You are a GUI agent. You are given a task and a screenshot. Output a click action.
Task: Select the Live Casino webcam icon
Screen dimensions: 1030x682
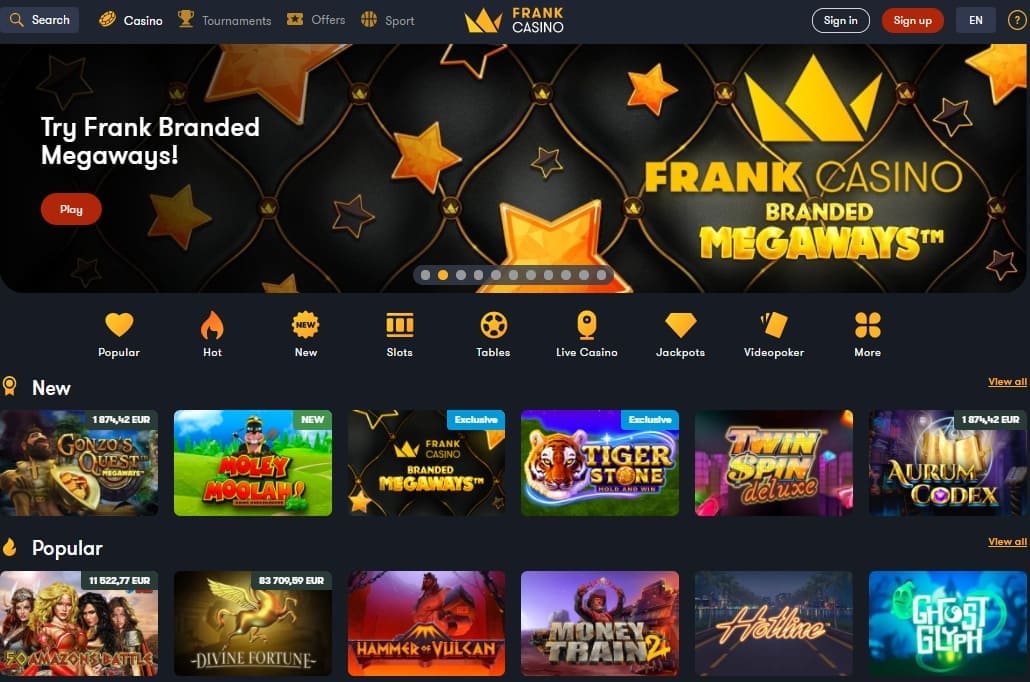pos(587,325)
